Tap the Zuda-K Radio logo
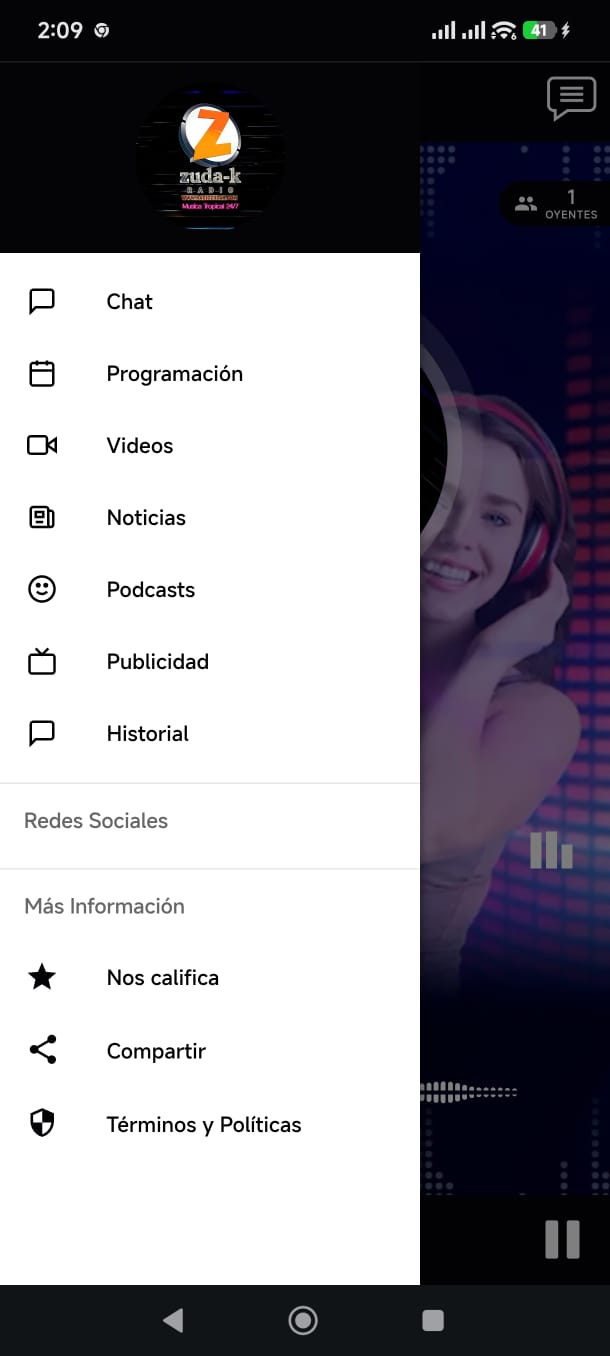 [x=210, y=158]
